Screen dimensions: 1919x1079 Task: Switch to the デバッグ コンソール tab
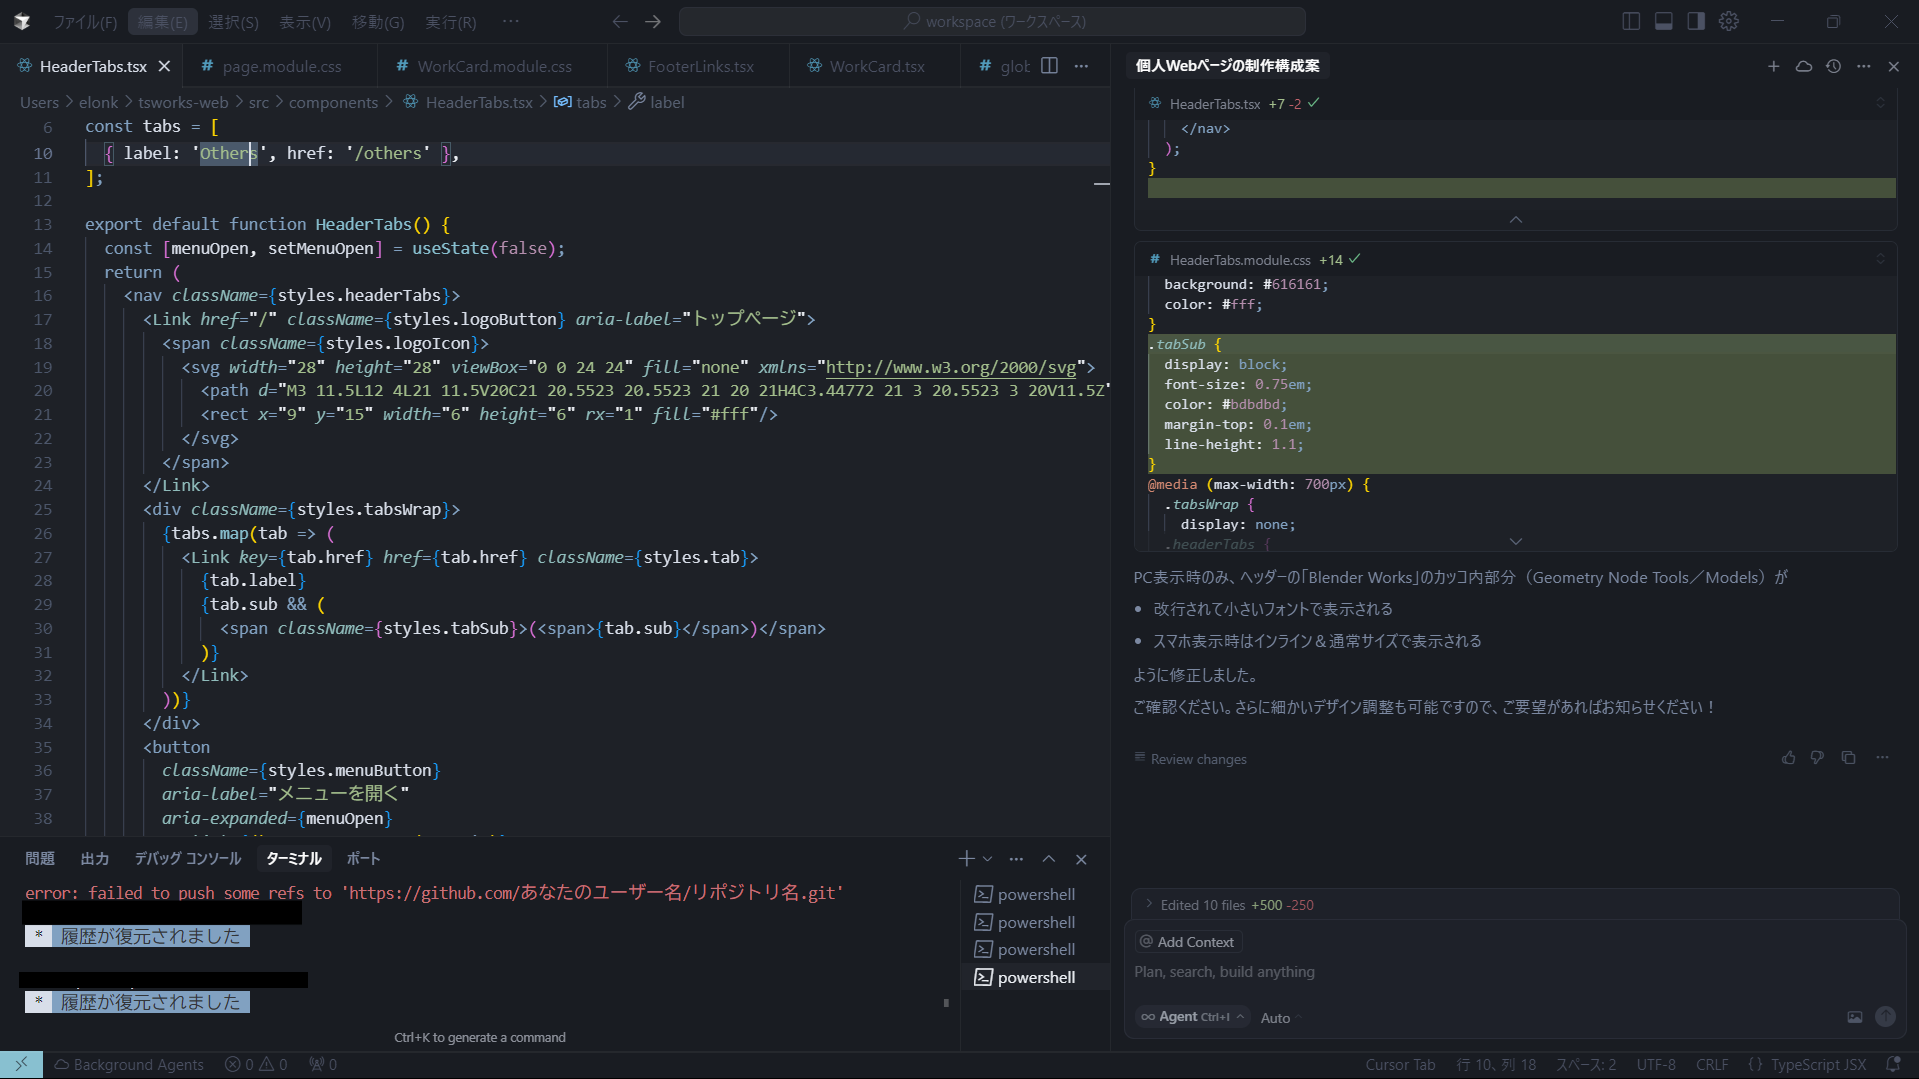pyautogui.click(x=188, y=859)
